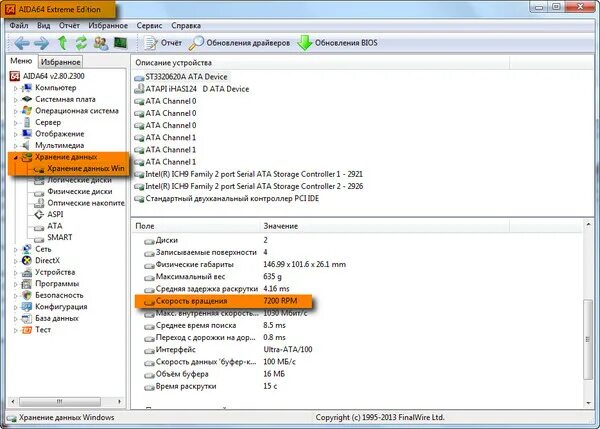Open the users icon in toolbar

pos(101,43)
